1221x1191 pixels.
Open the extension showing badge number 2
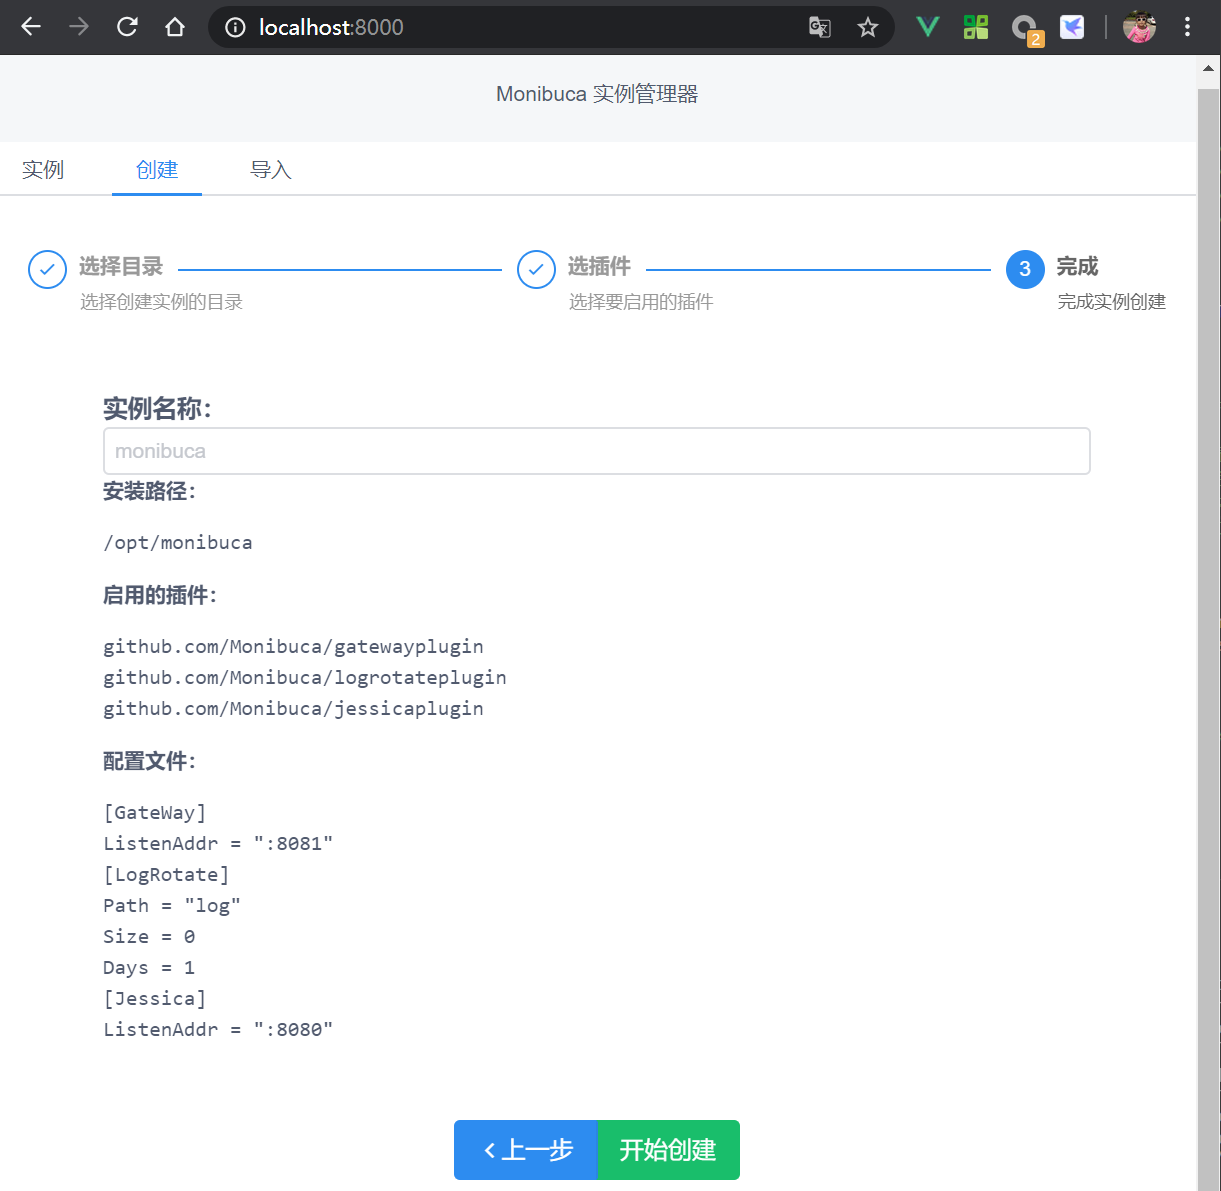coord(1026,27)
